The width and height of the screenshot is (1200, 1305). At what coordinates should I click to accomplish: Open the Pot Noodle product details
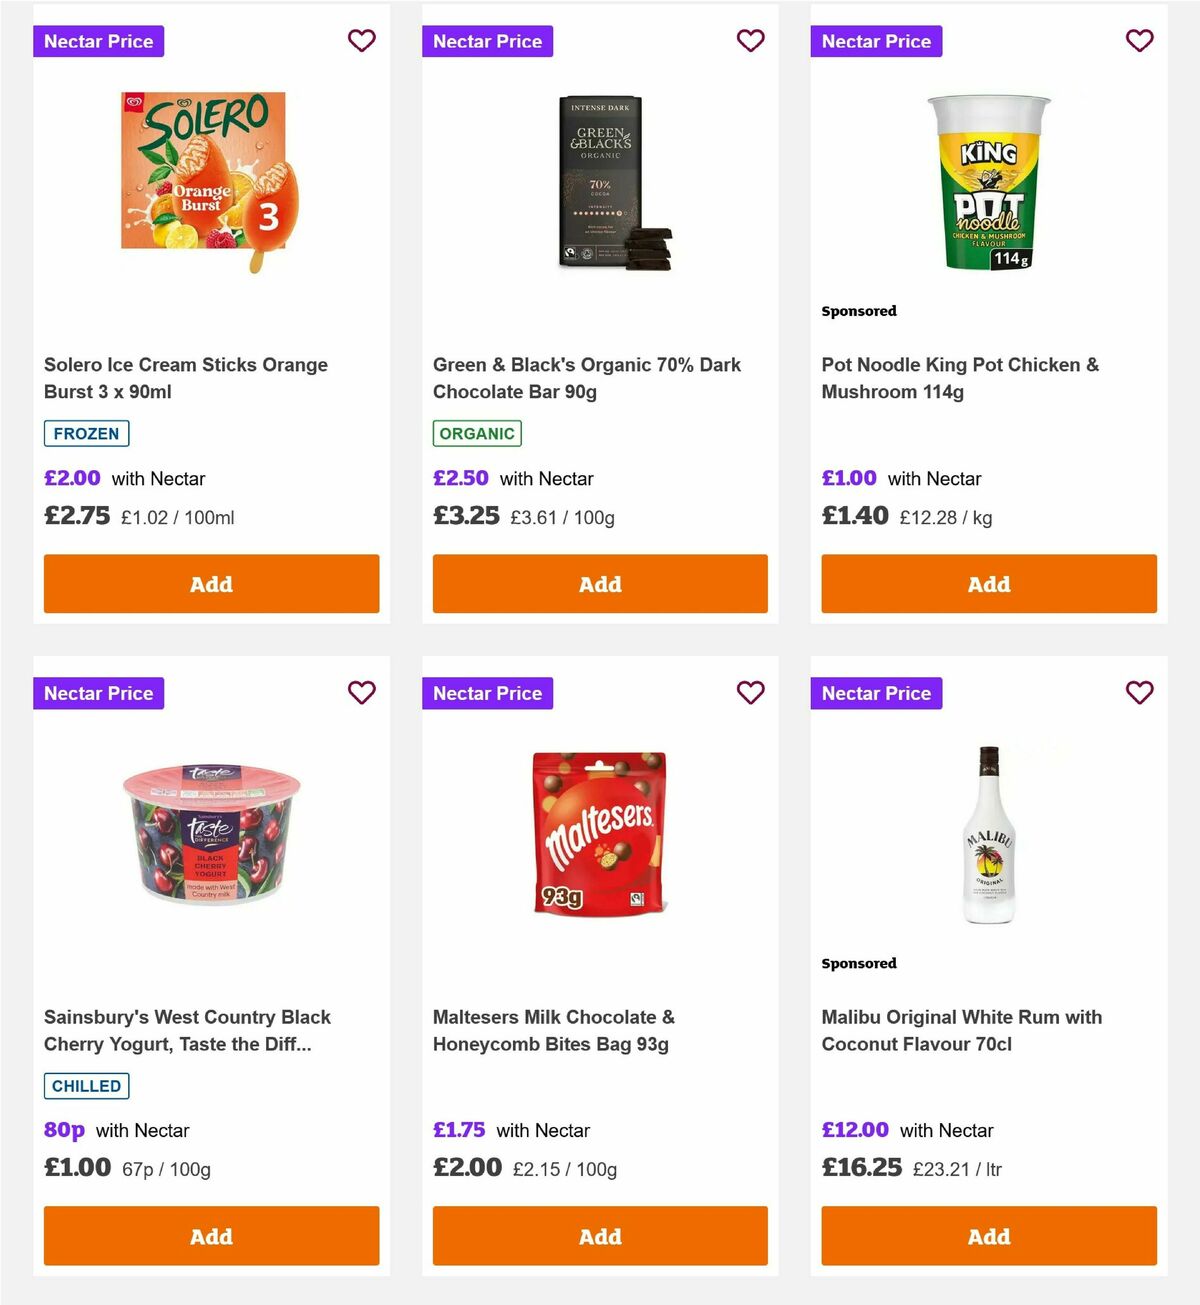tap(960, 378)
